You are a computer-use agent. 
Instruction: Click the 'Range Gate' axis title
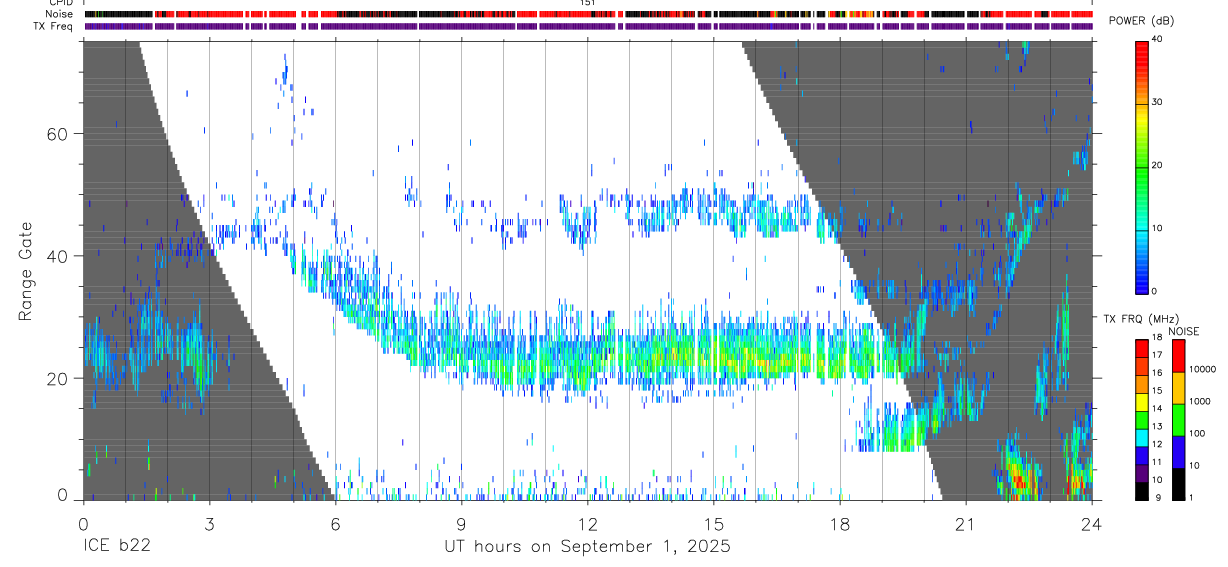[x=26, y=271]
